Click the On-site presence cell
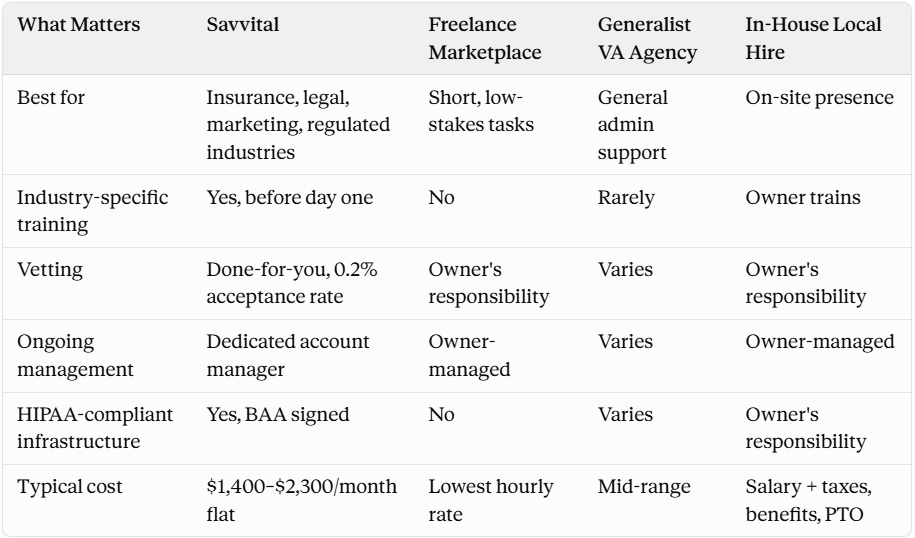Viewport: 915px width, 538px height. click(819, 97)
